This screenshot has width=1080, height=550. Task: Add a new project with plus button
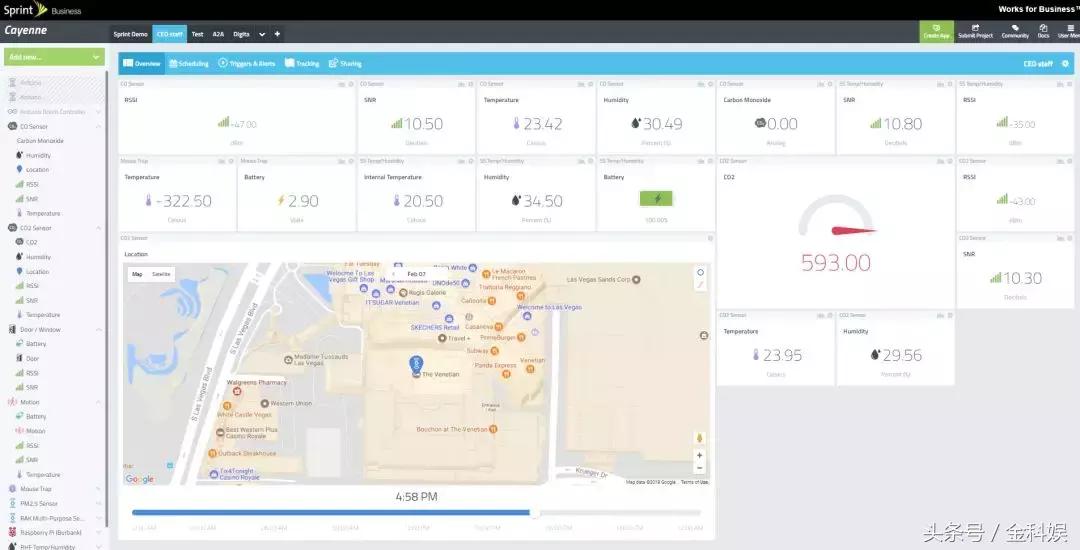(277, 34)
